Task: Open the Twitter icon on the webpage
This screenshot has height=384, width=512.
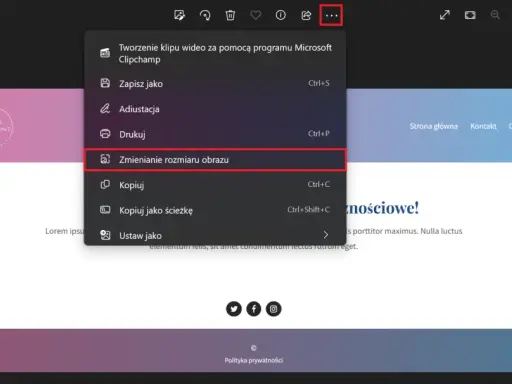Action: click(x=234, y=309)
